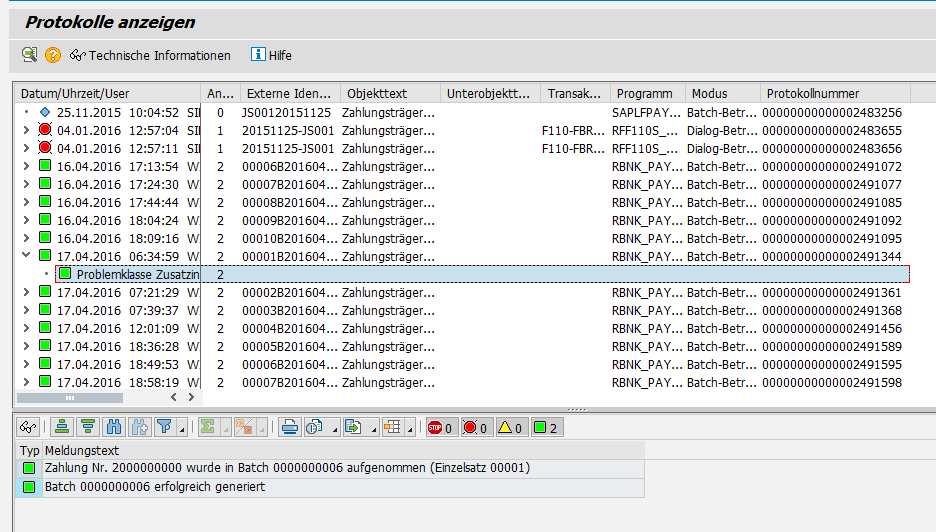The height and width of the screenshot is (532, 936).
Task: Click the Hilfe button
Action: (271, 55)
